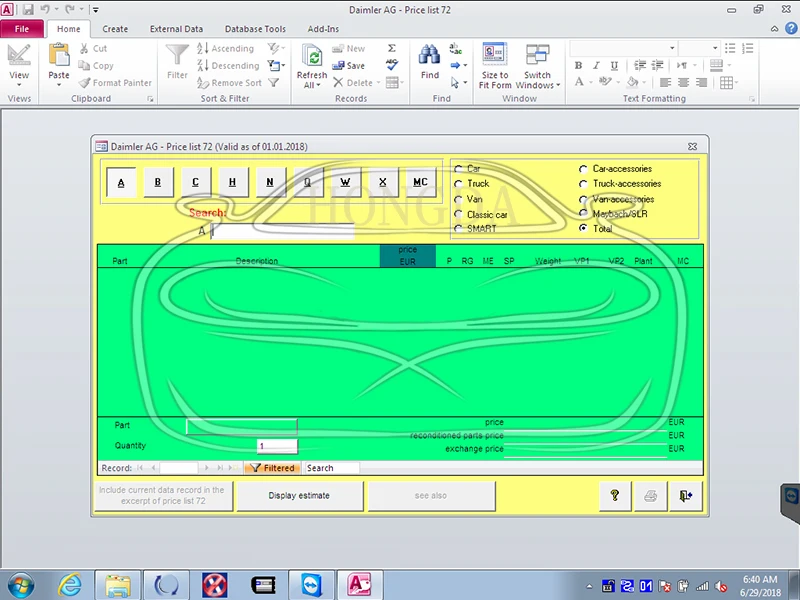Click Bold formatting button
800x600 pixels.
point(578,65)
